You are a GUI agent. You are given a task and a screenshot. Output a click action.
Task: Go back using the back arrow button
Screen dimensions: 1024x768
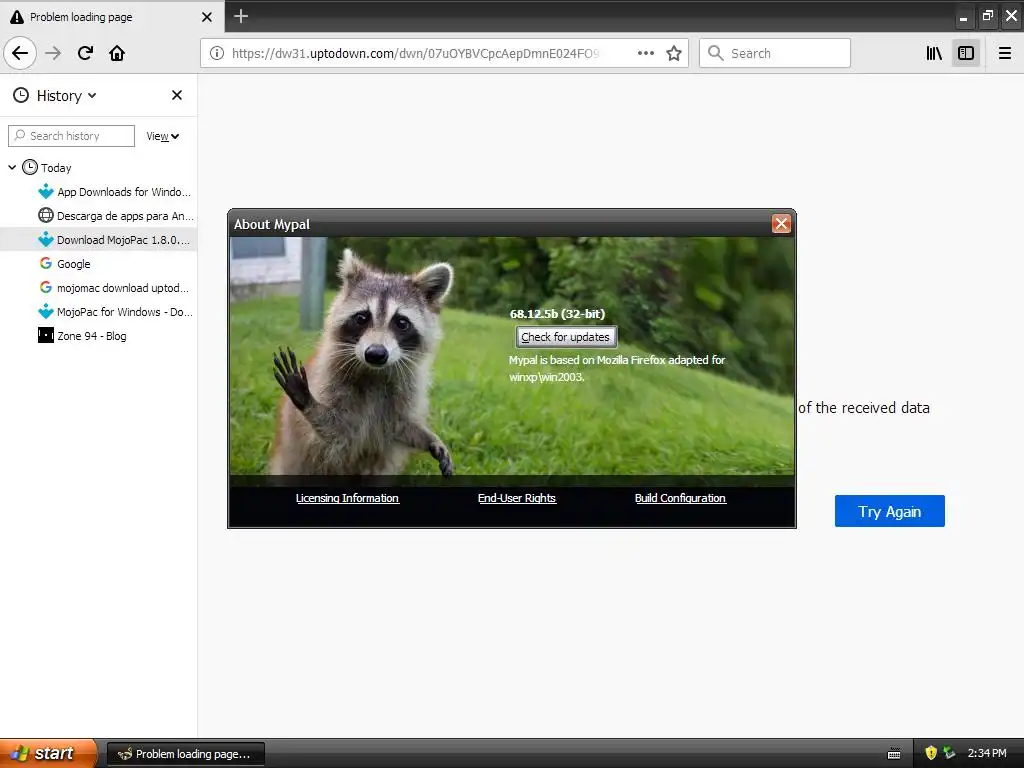coord(20,53)
